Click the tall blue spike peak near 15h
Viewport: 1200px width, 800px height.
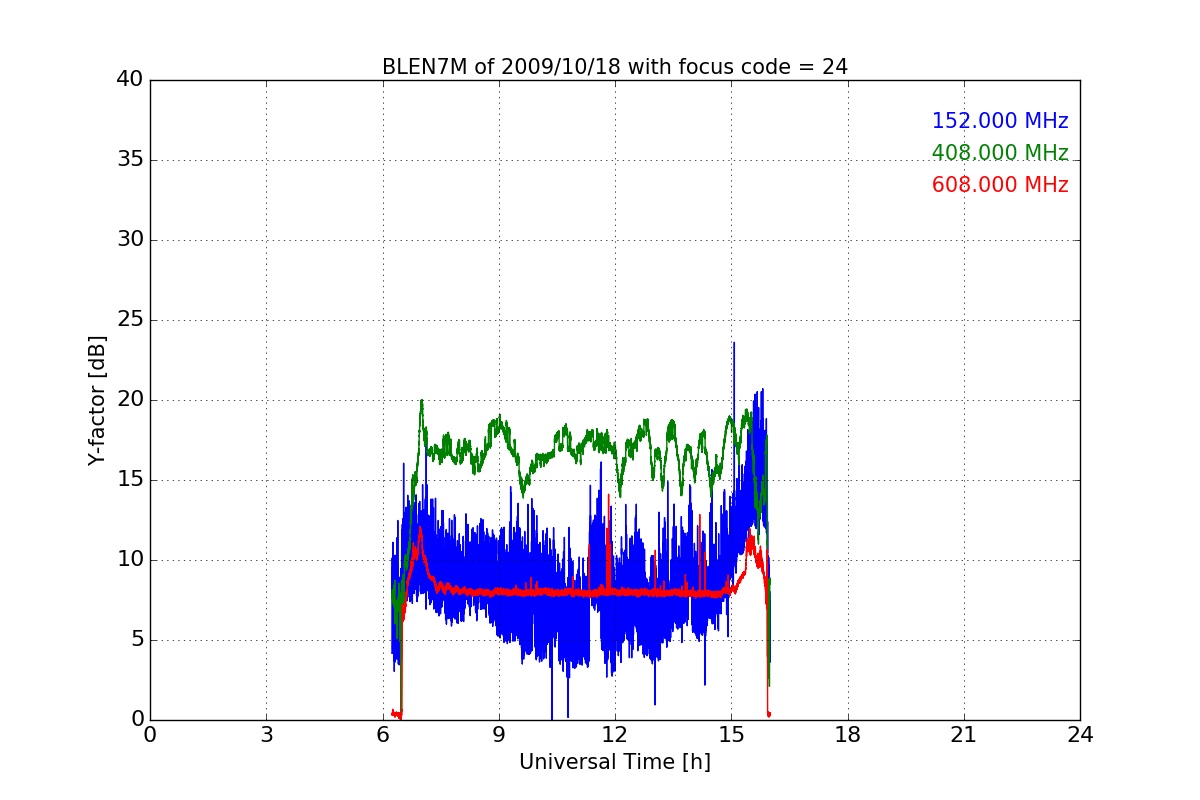tap(734, 344)
